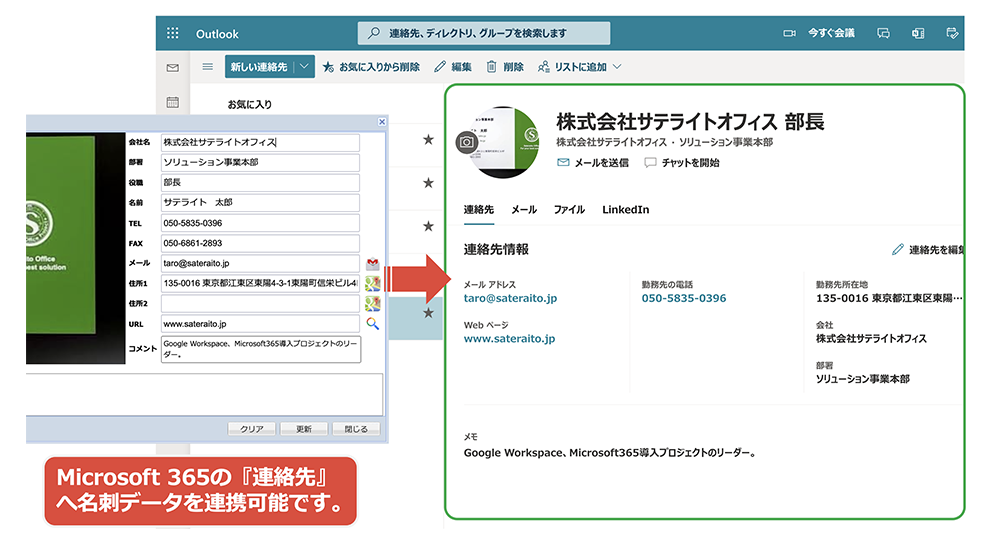Switch to the ファイル tab
Screen dimensions: 1000x537
(x=570, y=210)
